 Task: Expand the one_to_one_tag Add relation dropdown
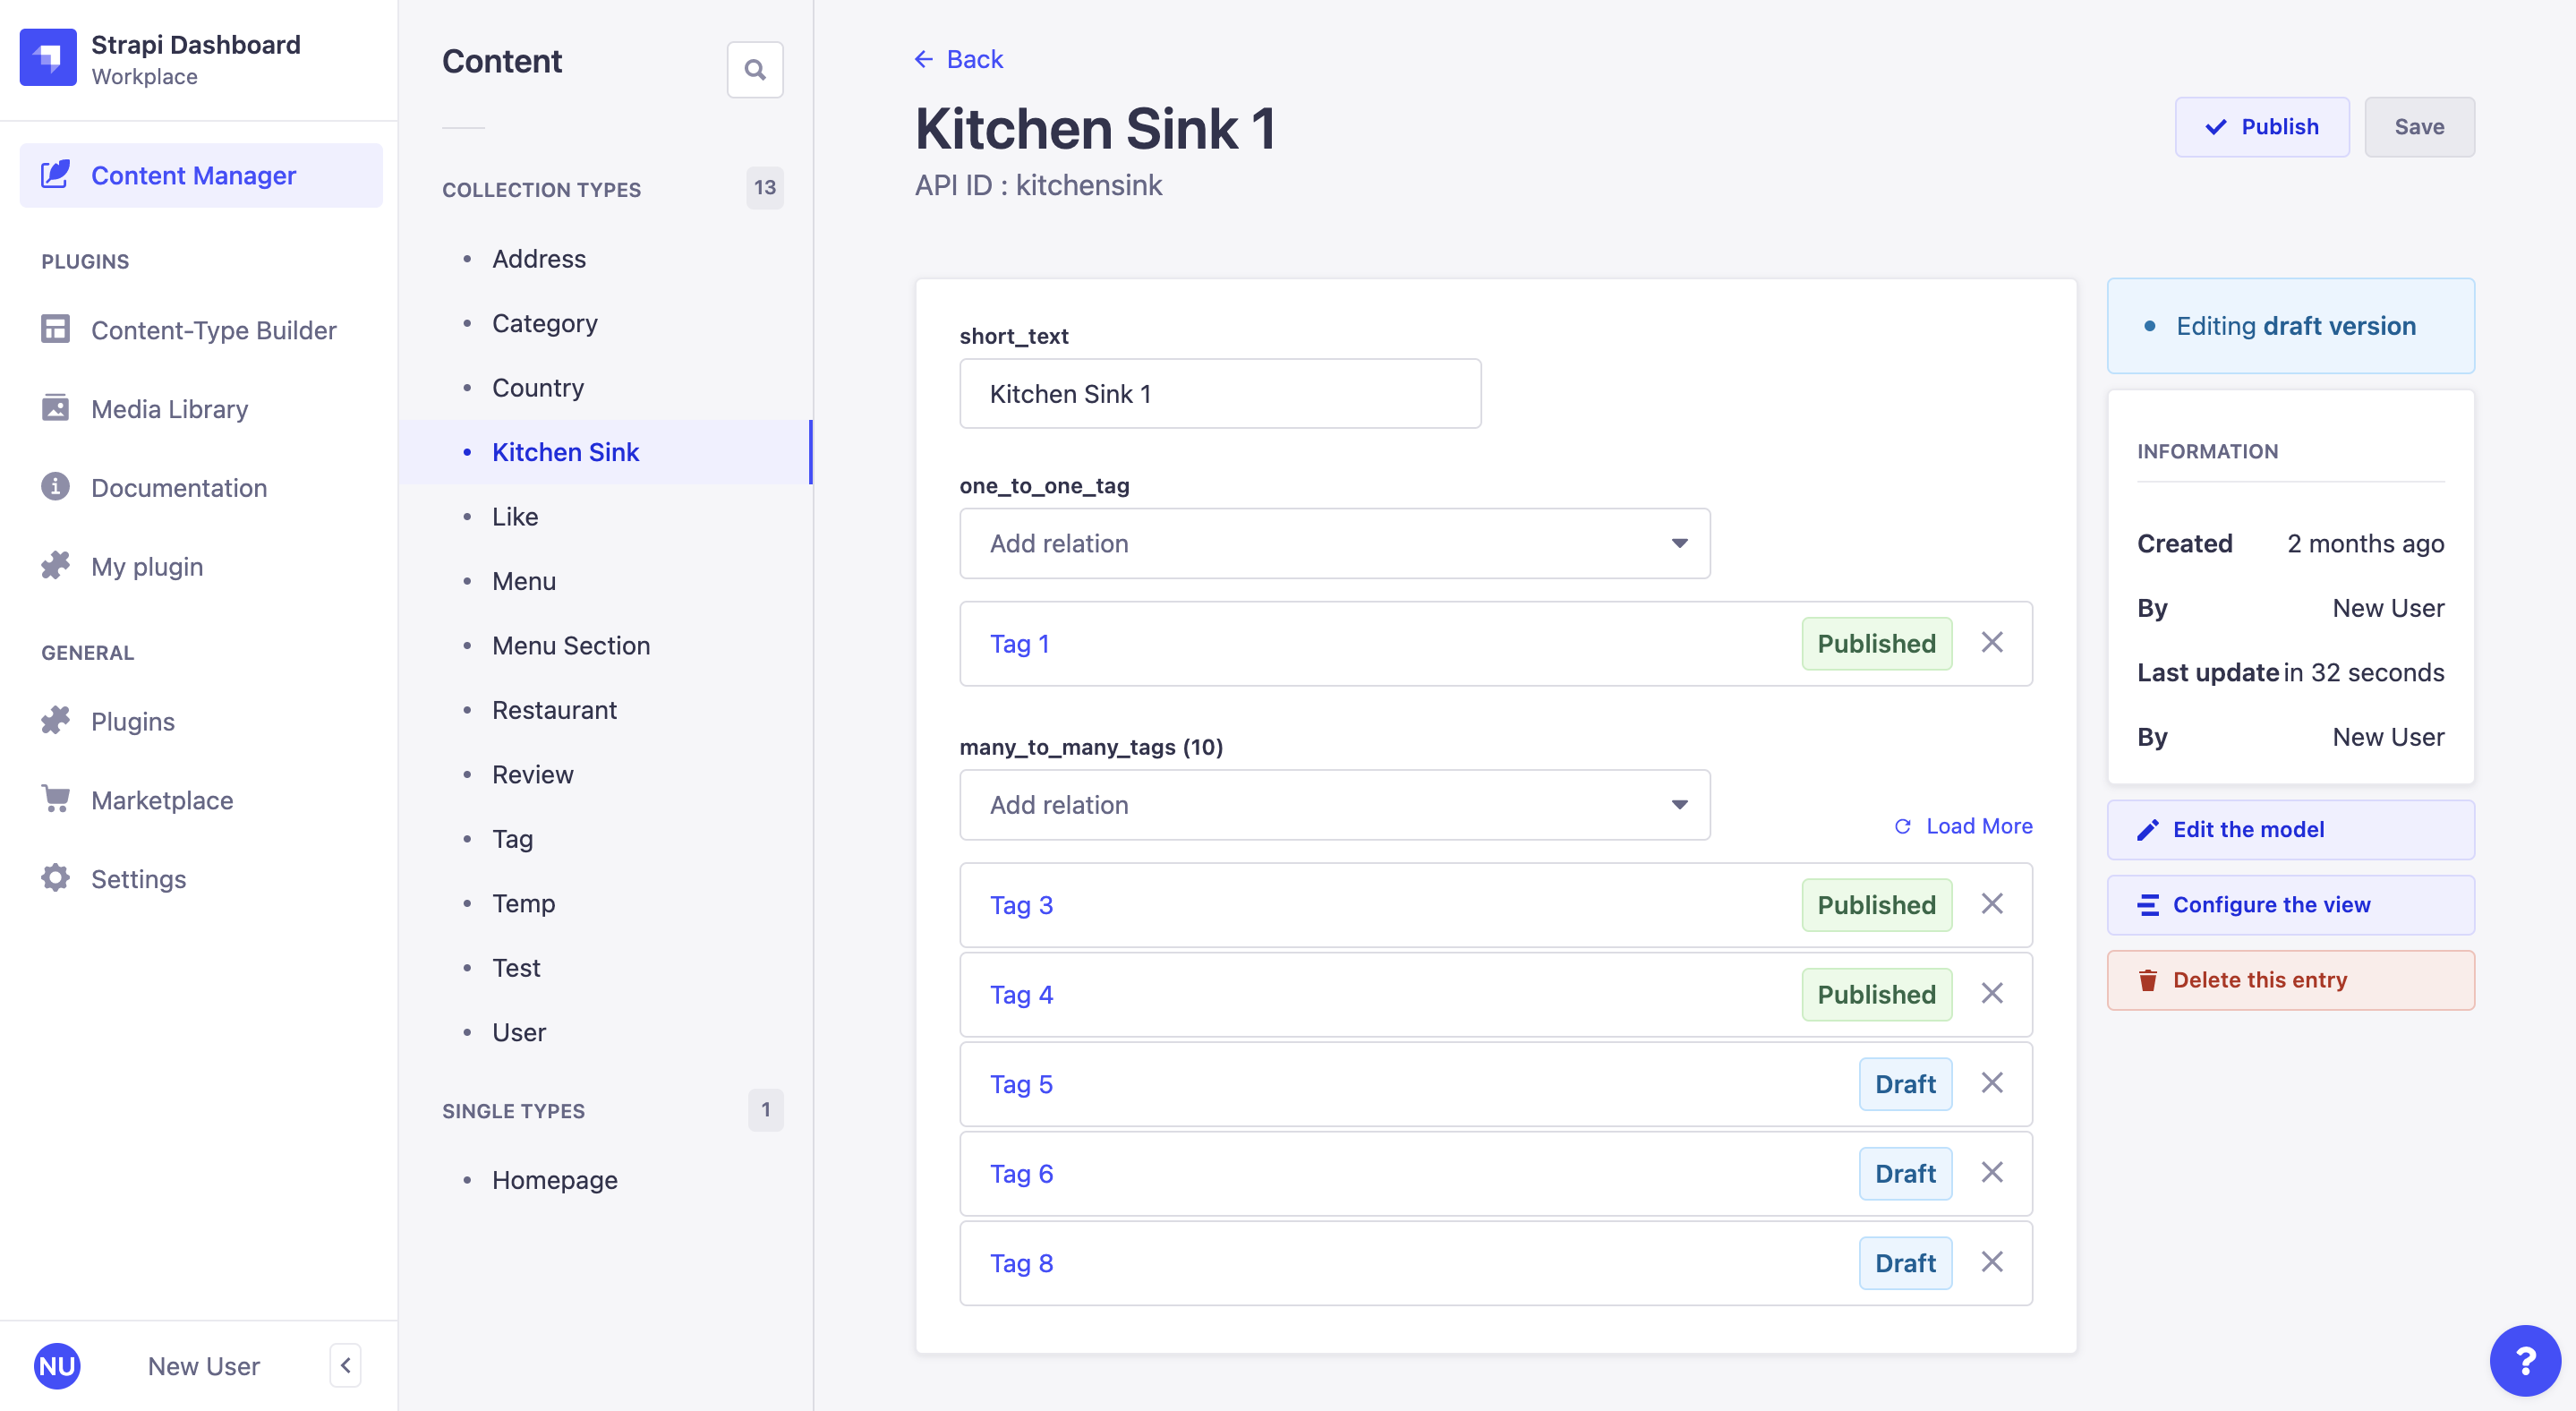pyautogui.click(x=1334, y=543)
